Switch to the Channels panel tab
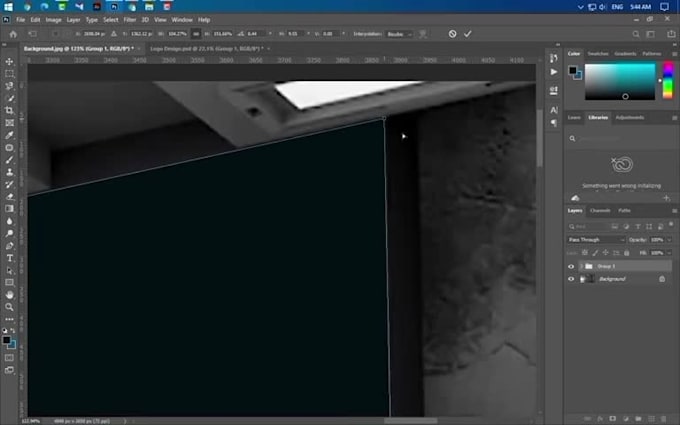 (x=600, y=211)
